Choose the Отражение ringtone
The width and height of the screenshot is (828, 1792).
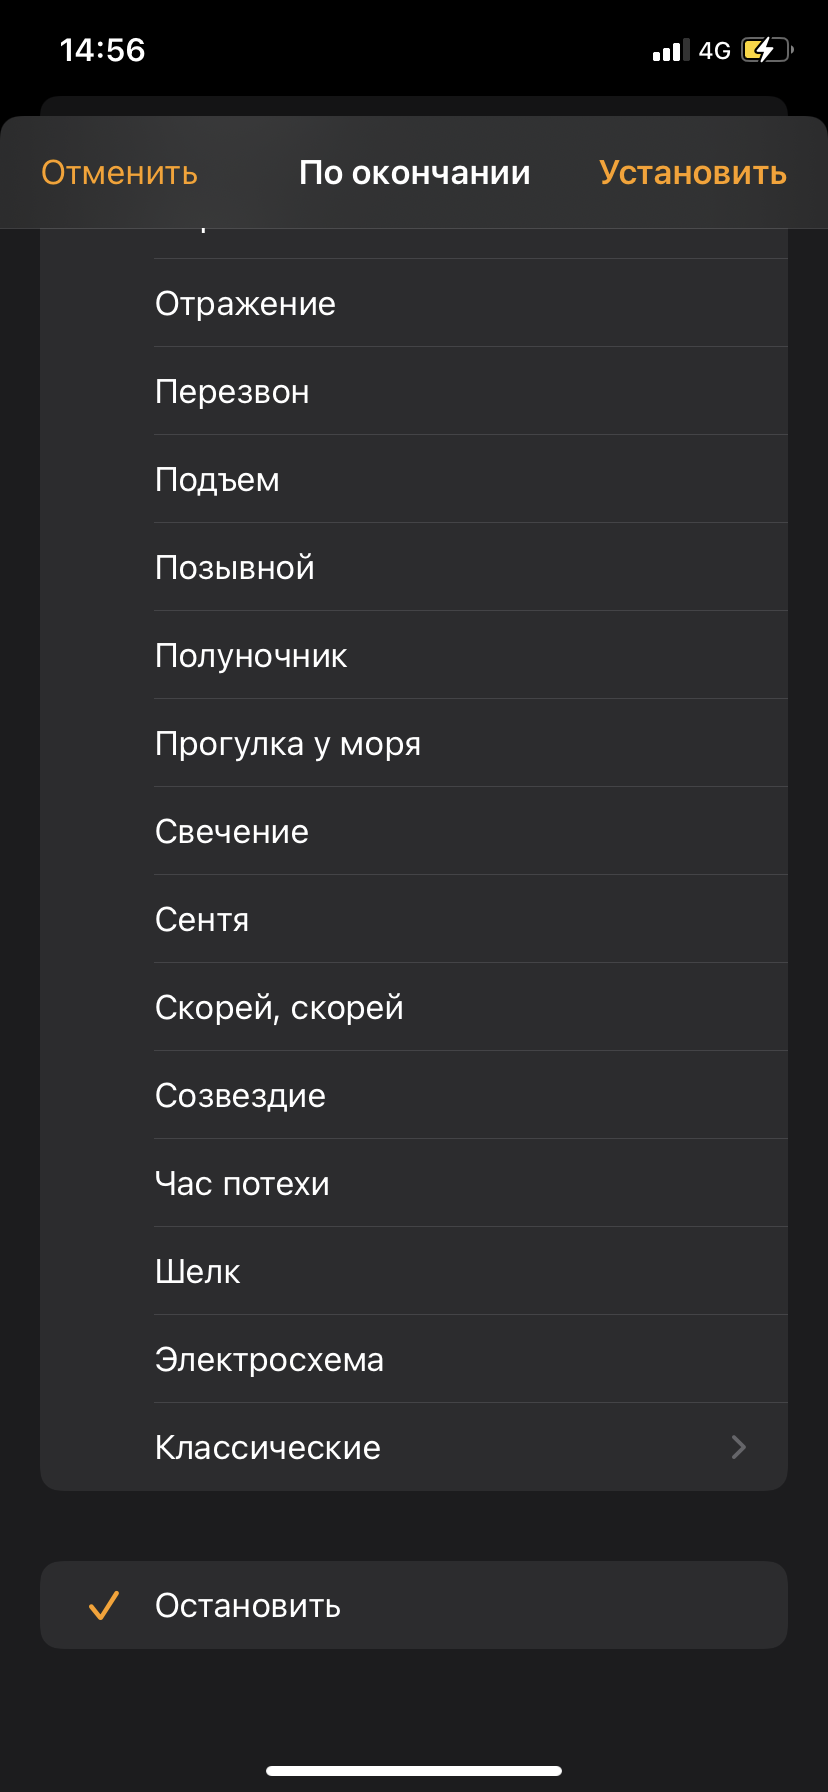click(414, 303)
